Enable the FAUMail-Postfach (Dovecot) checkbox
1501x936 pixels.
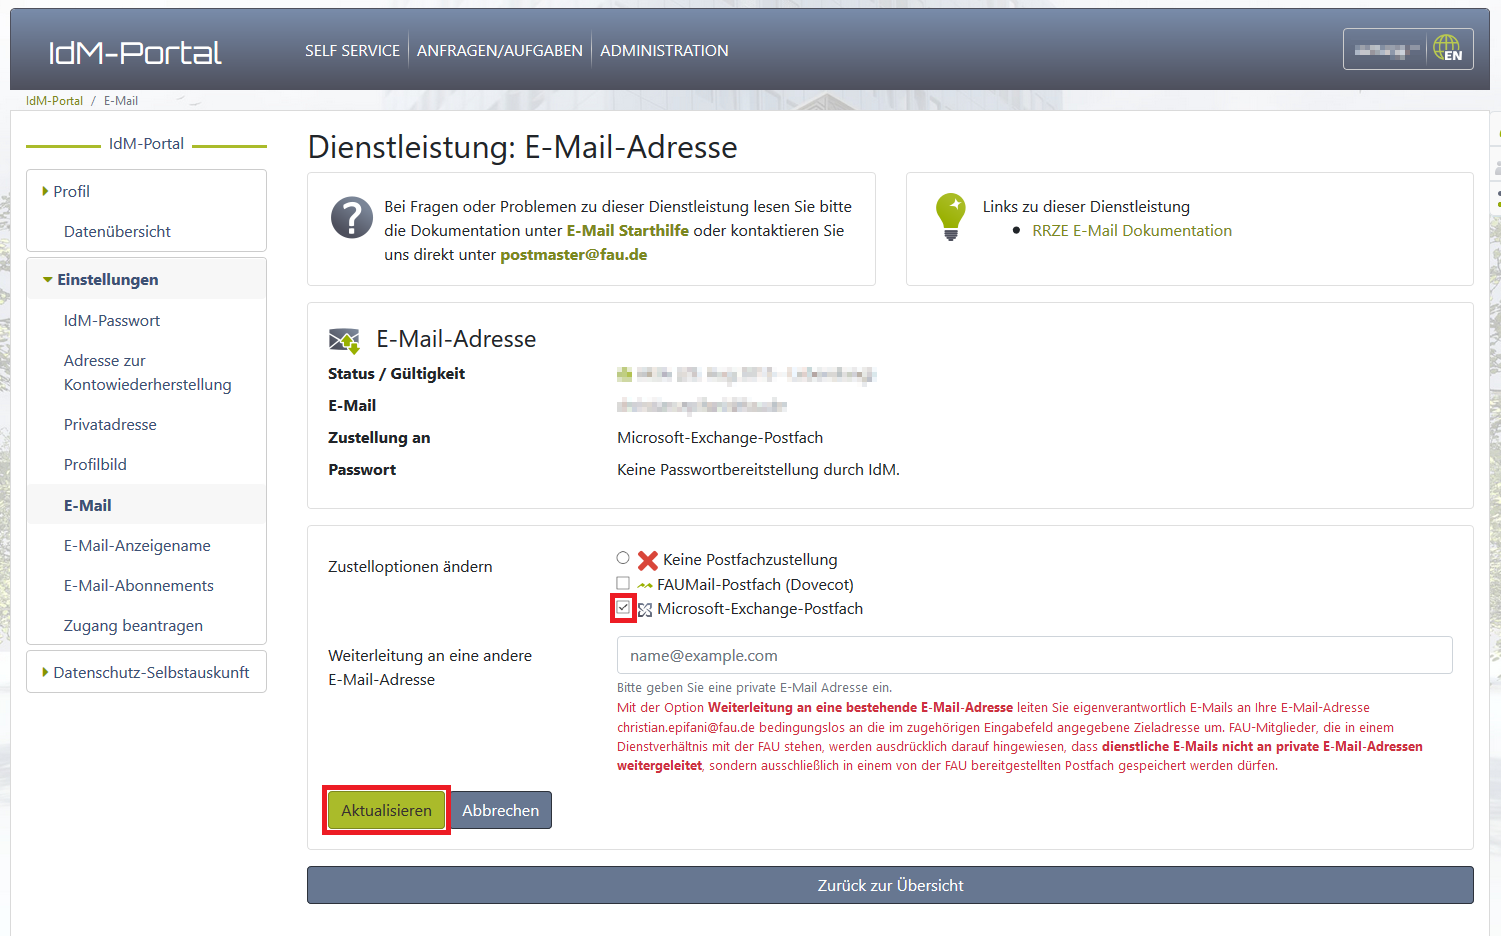pyautogui.click(x=623, y=583)
